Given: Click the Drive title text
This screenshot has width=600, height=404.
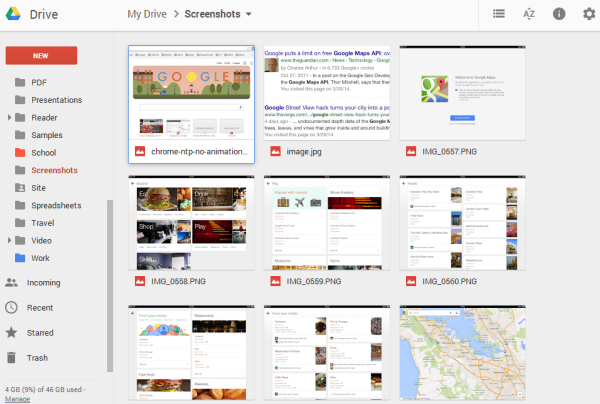Looking at the screenshot, I should pos(44,15).
